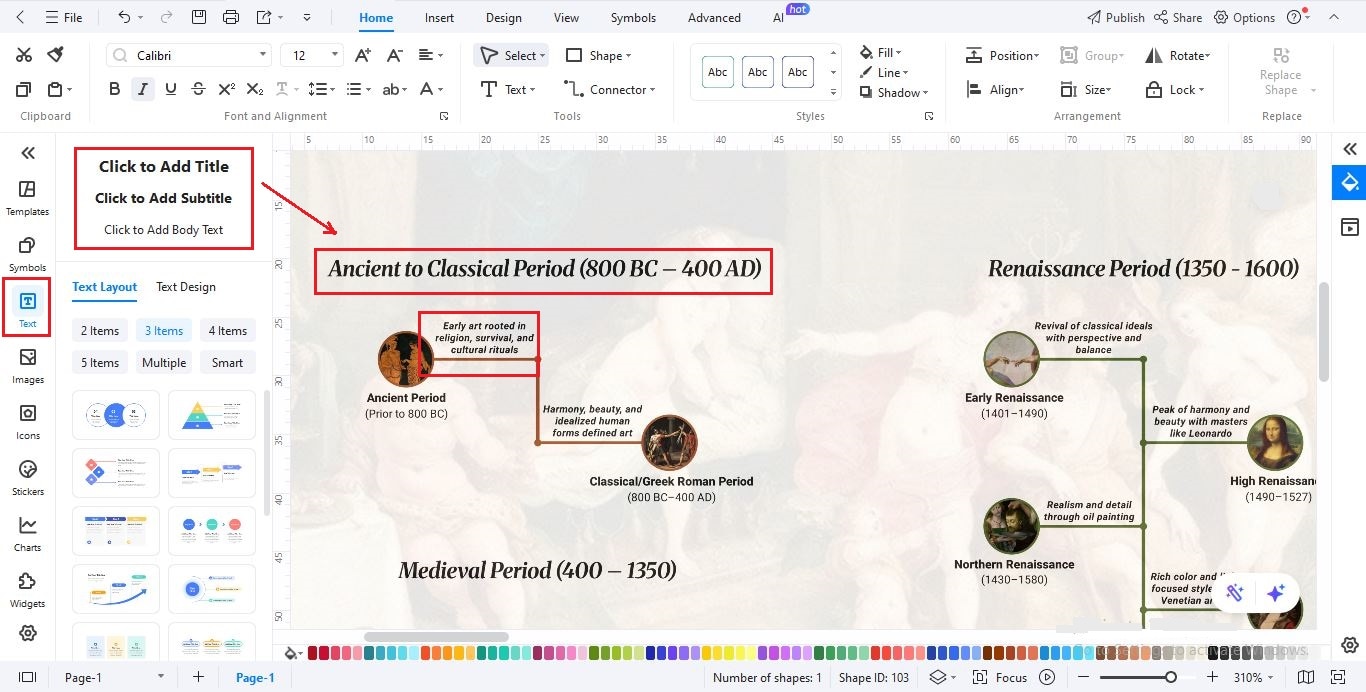1366x692 pixels.
Task: Toggle Subscript formatting
Action: pos(255,89)
